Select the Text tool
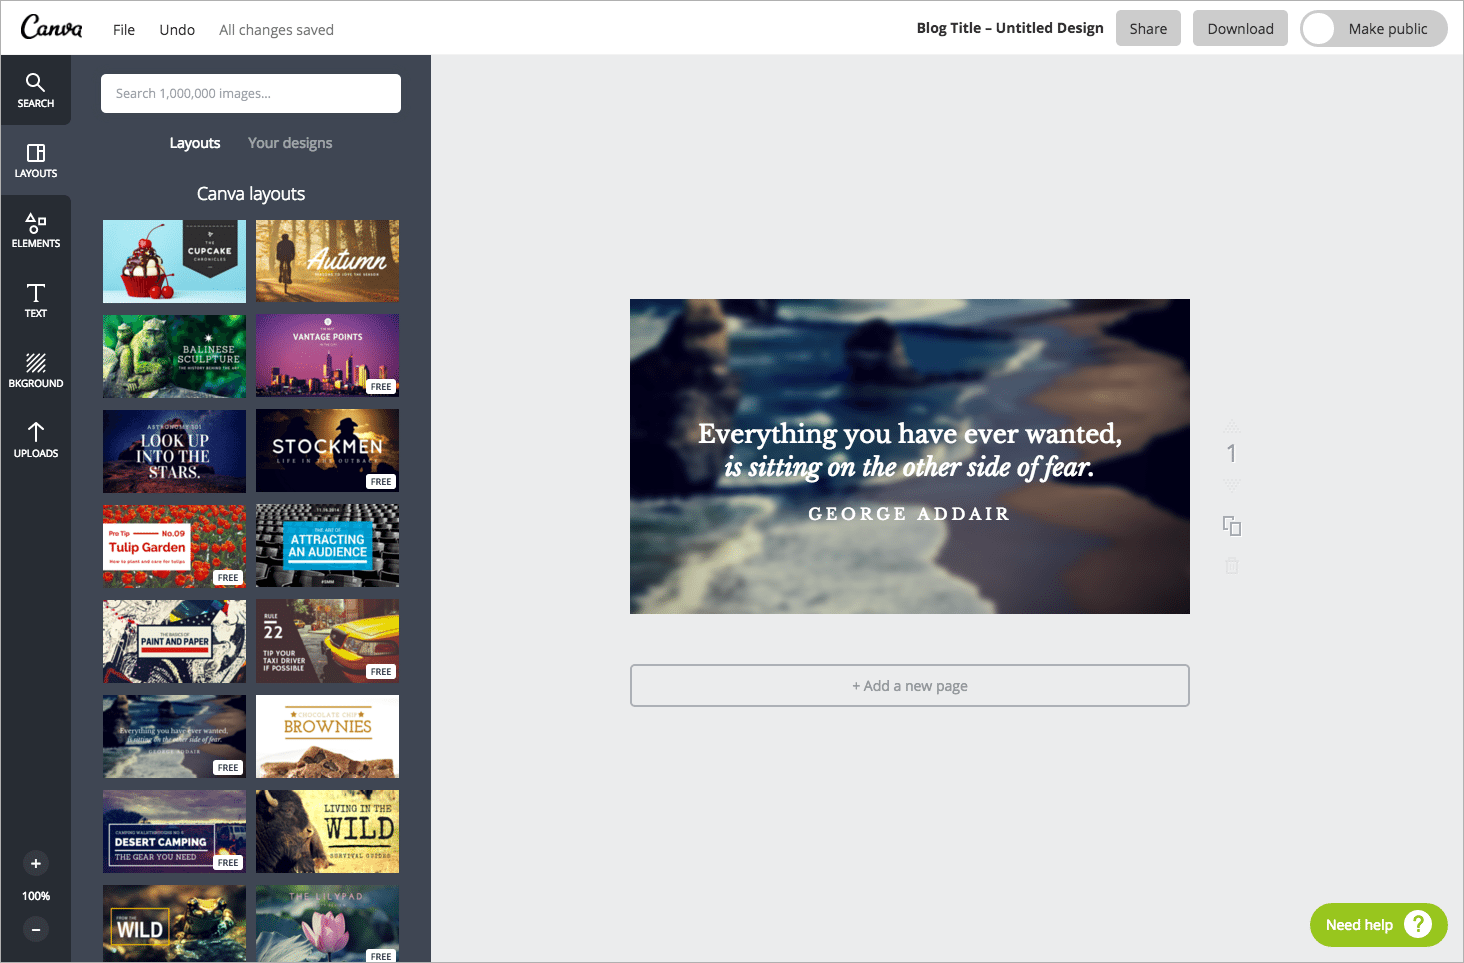Screen dimensions: 1464x963 click(x=36, y=300)
